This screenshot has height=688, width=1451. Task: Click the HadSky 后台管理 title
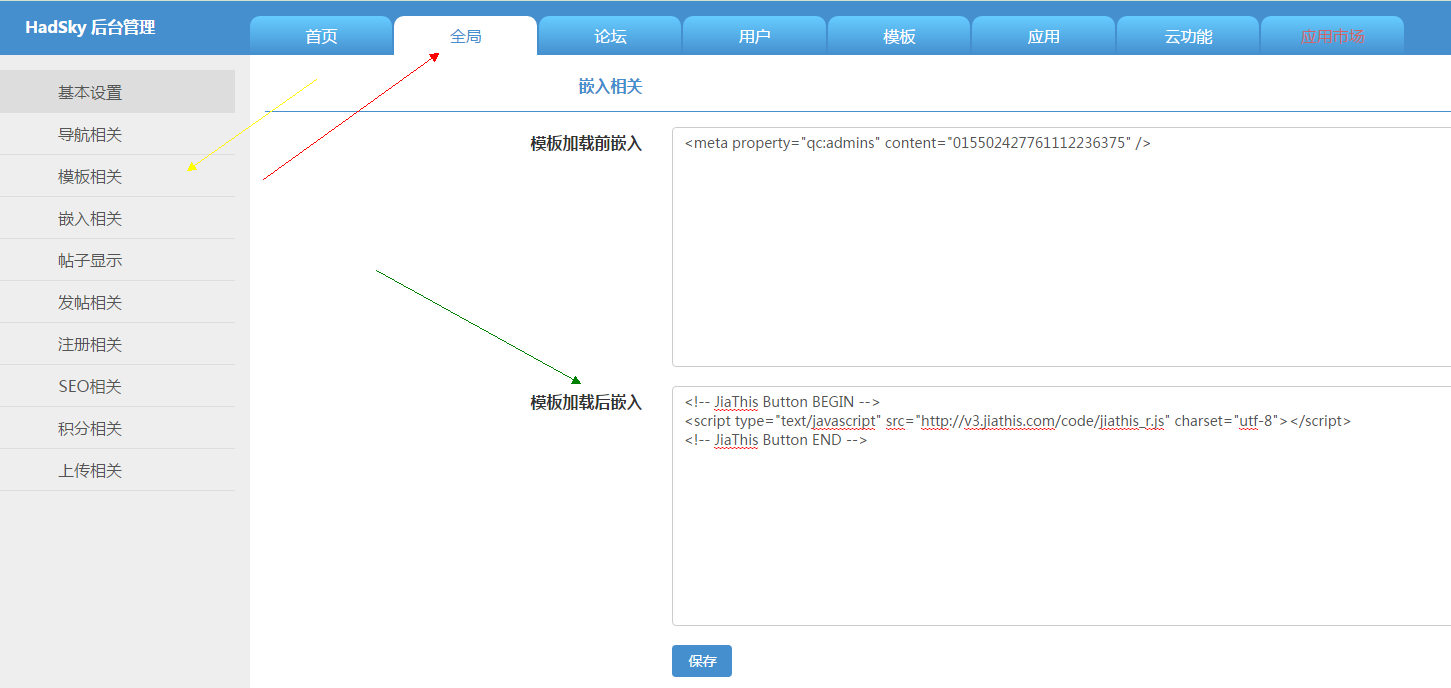point(90,27)
